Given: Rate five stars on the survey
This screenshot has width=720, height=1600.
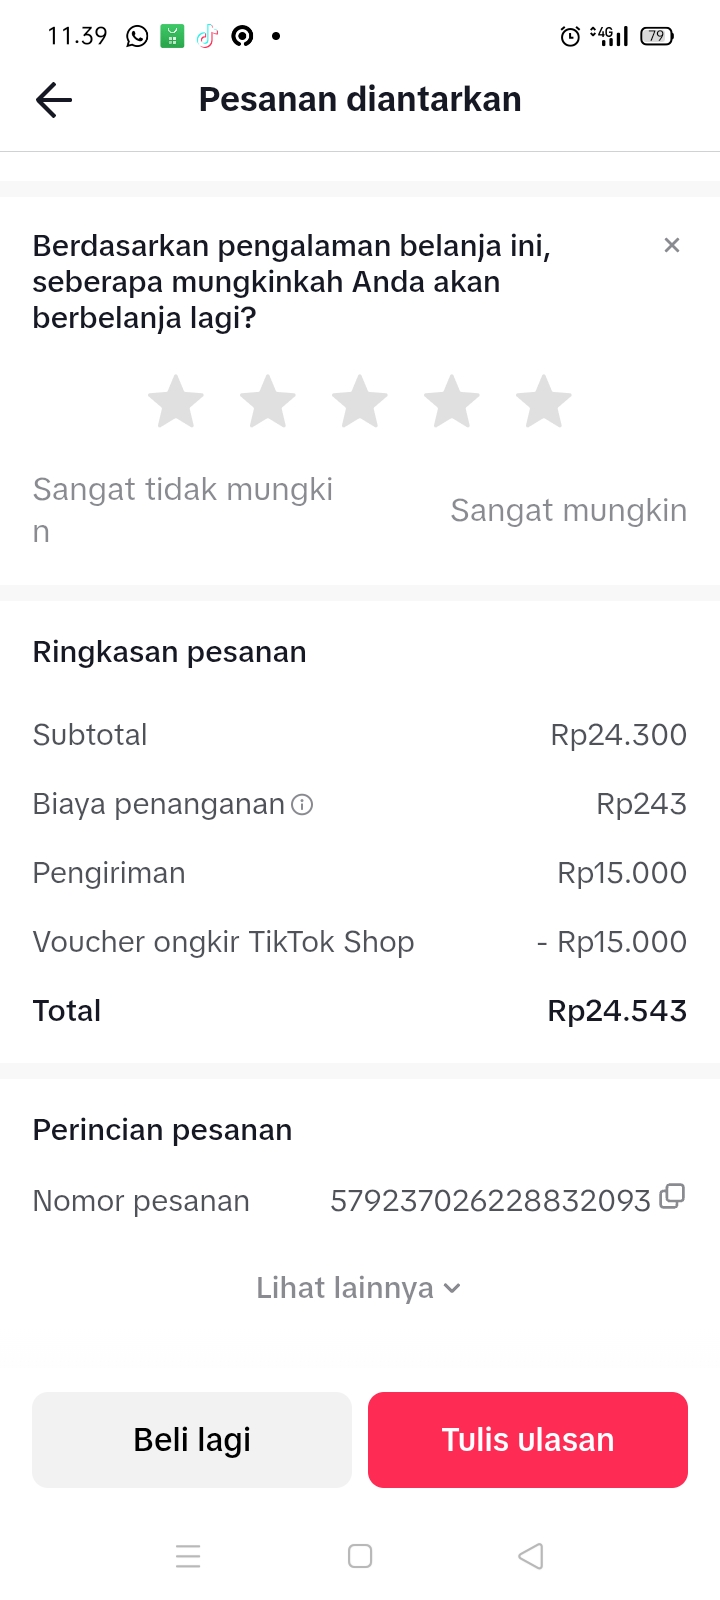Looking at the screenshot, I should pyautogui.click(x=544, y=402).
